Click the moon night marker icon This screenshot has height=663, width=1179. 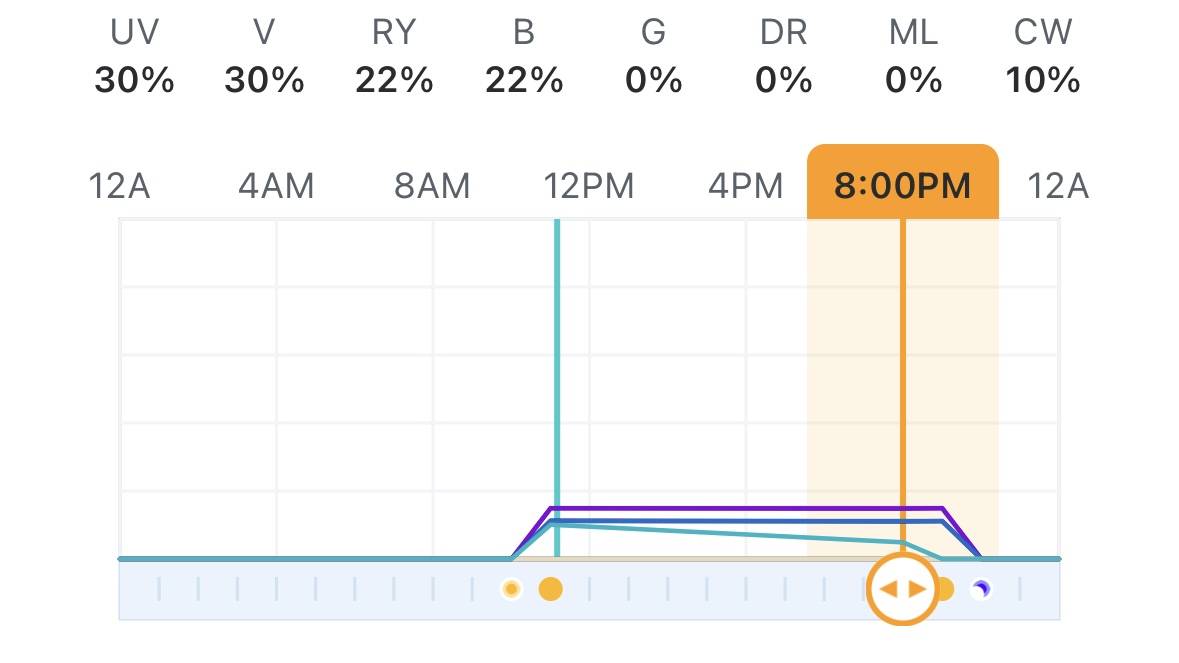tap(982, 589)
